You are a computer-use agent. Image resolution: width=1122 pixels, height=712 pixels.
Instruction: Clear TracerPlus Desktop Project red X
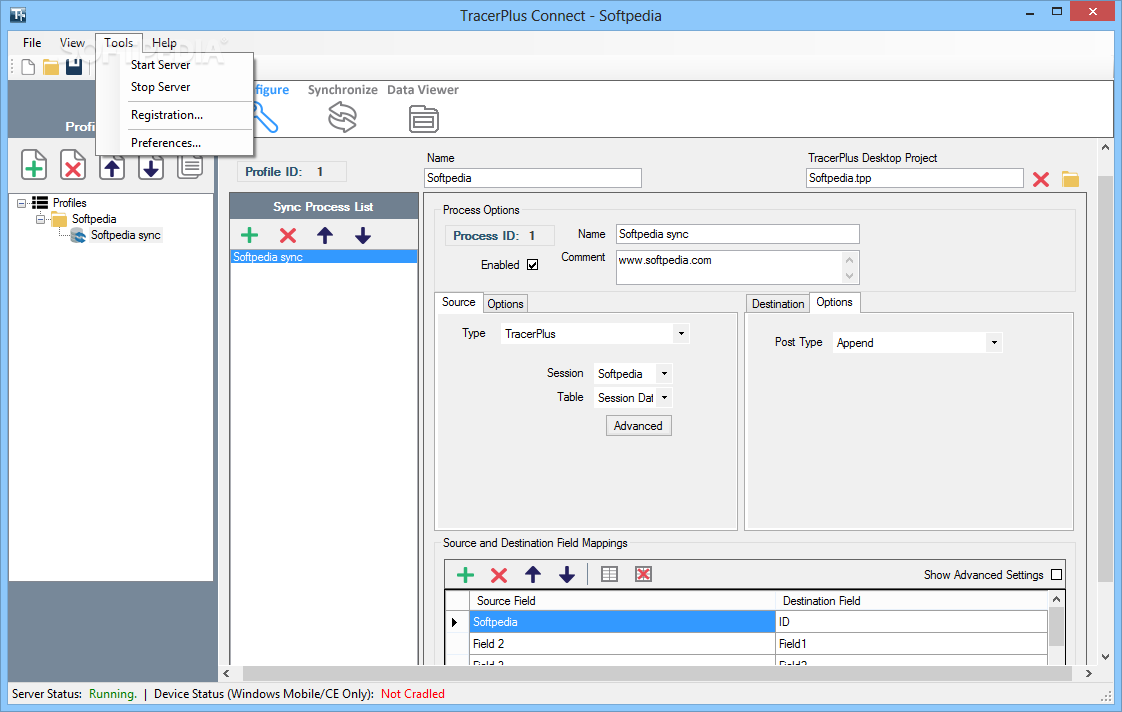(x=1041, y=179)
